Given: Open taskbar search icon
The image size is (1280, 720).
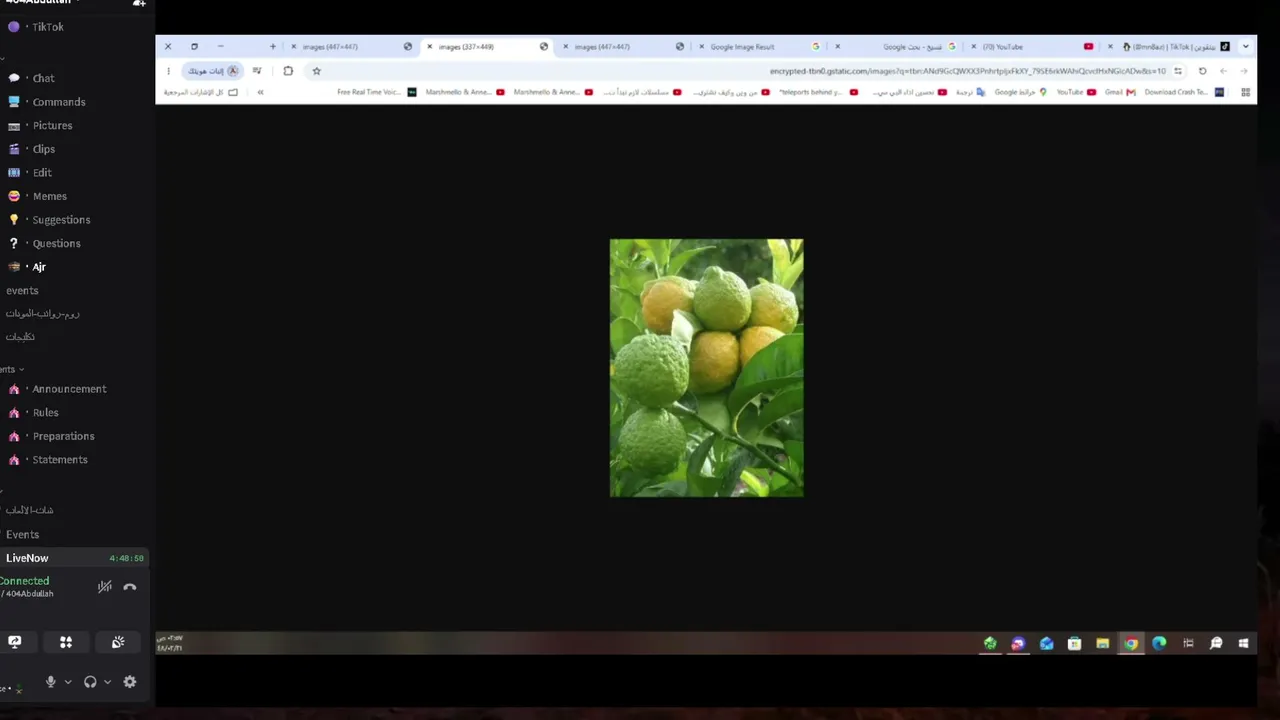Looking at the screenshot, I should click(x=1216, y=643).
